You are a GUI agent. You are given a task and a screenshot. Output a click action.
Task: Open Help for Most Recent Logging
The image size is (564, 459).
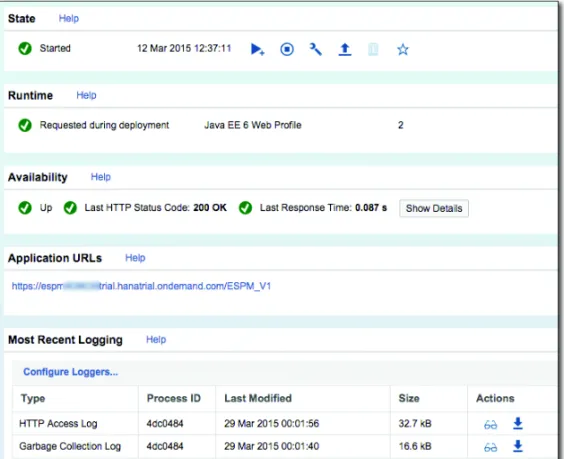(156, 340)
